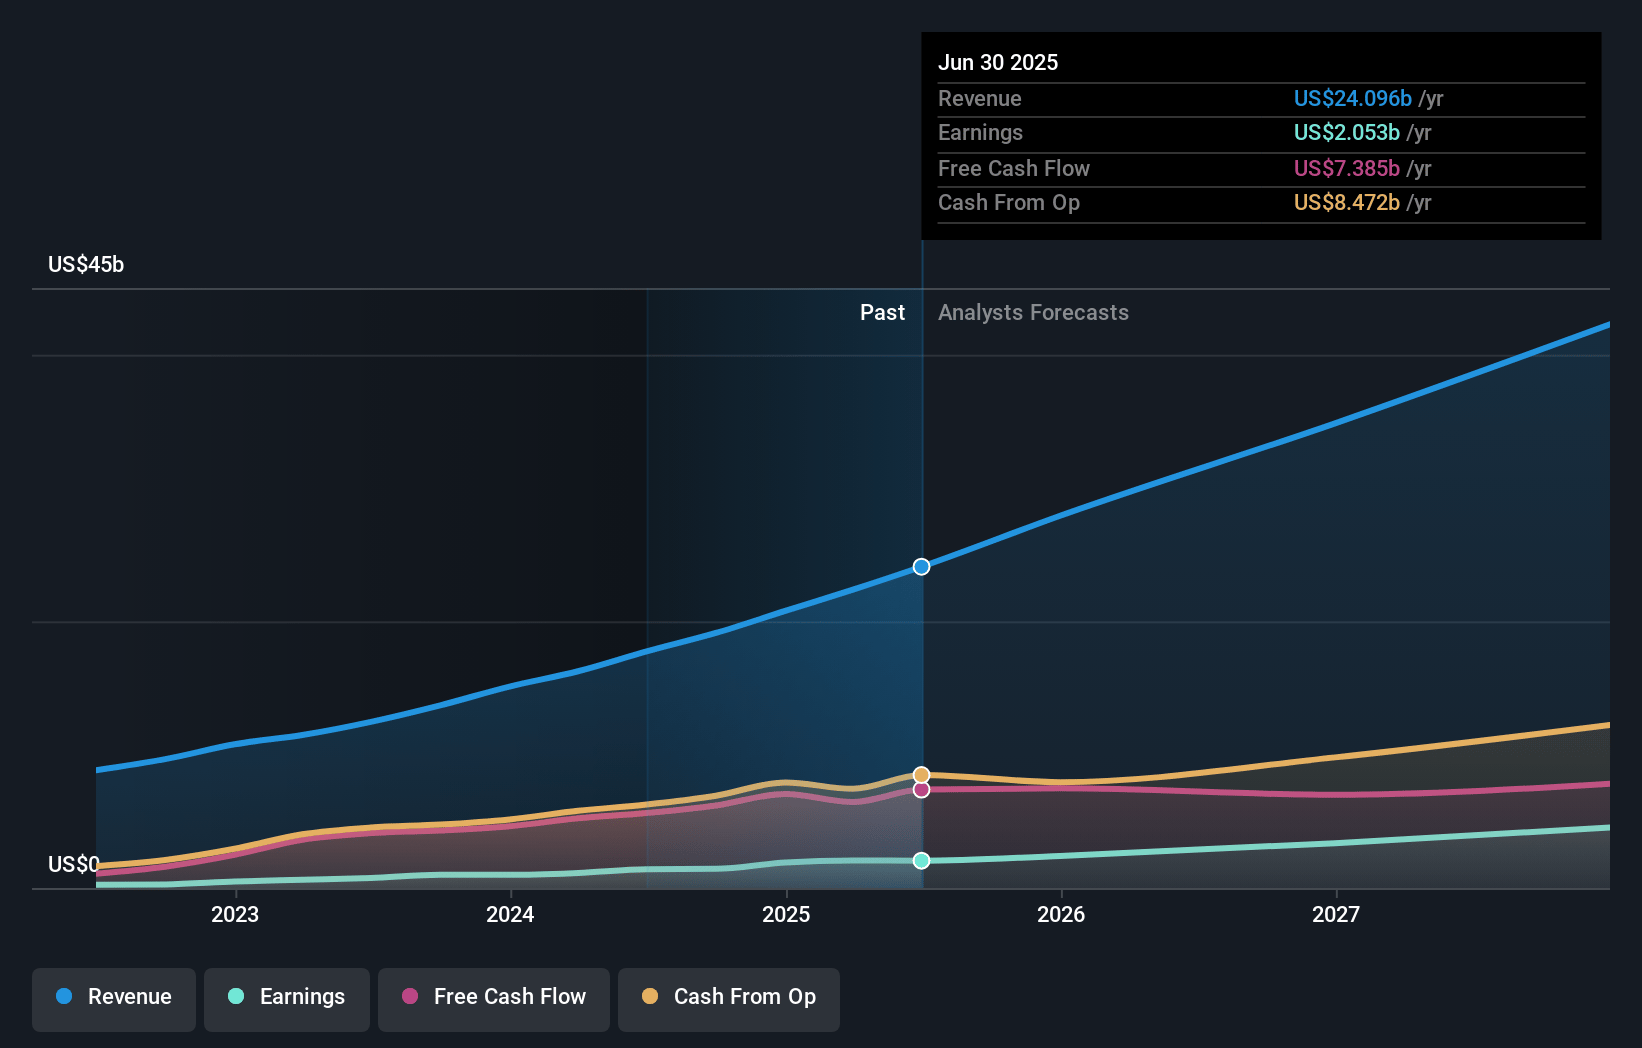This screenshot has height=1048, width=1642.
Task: Click the US$45b y-axis label
Action: point(86,265)
